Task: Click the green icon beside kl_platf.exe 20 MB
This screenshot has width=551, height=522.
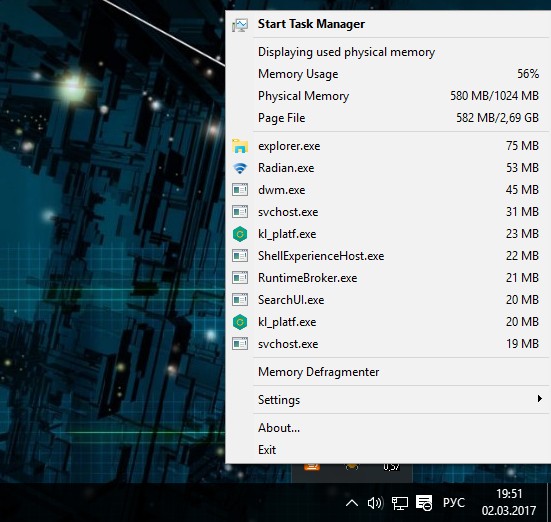Action: point(240,322)
